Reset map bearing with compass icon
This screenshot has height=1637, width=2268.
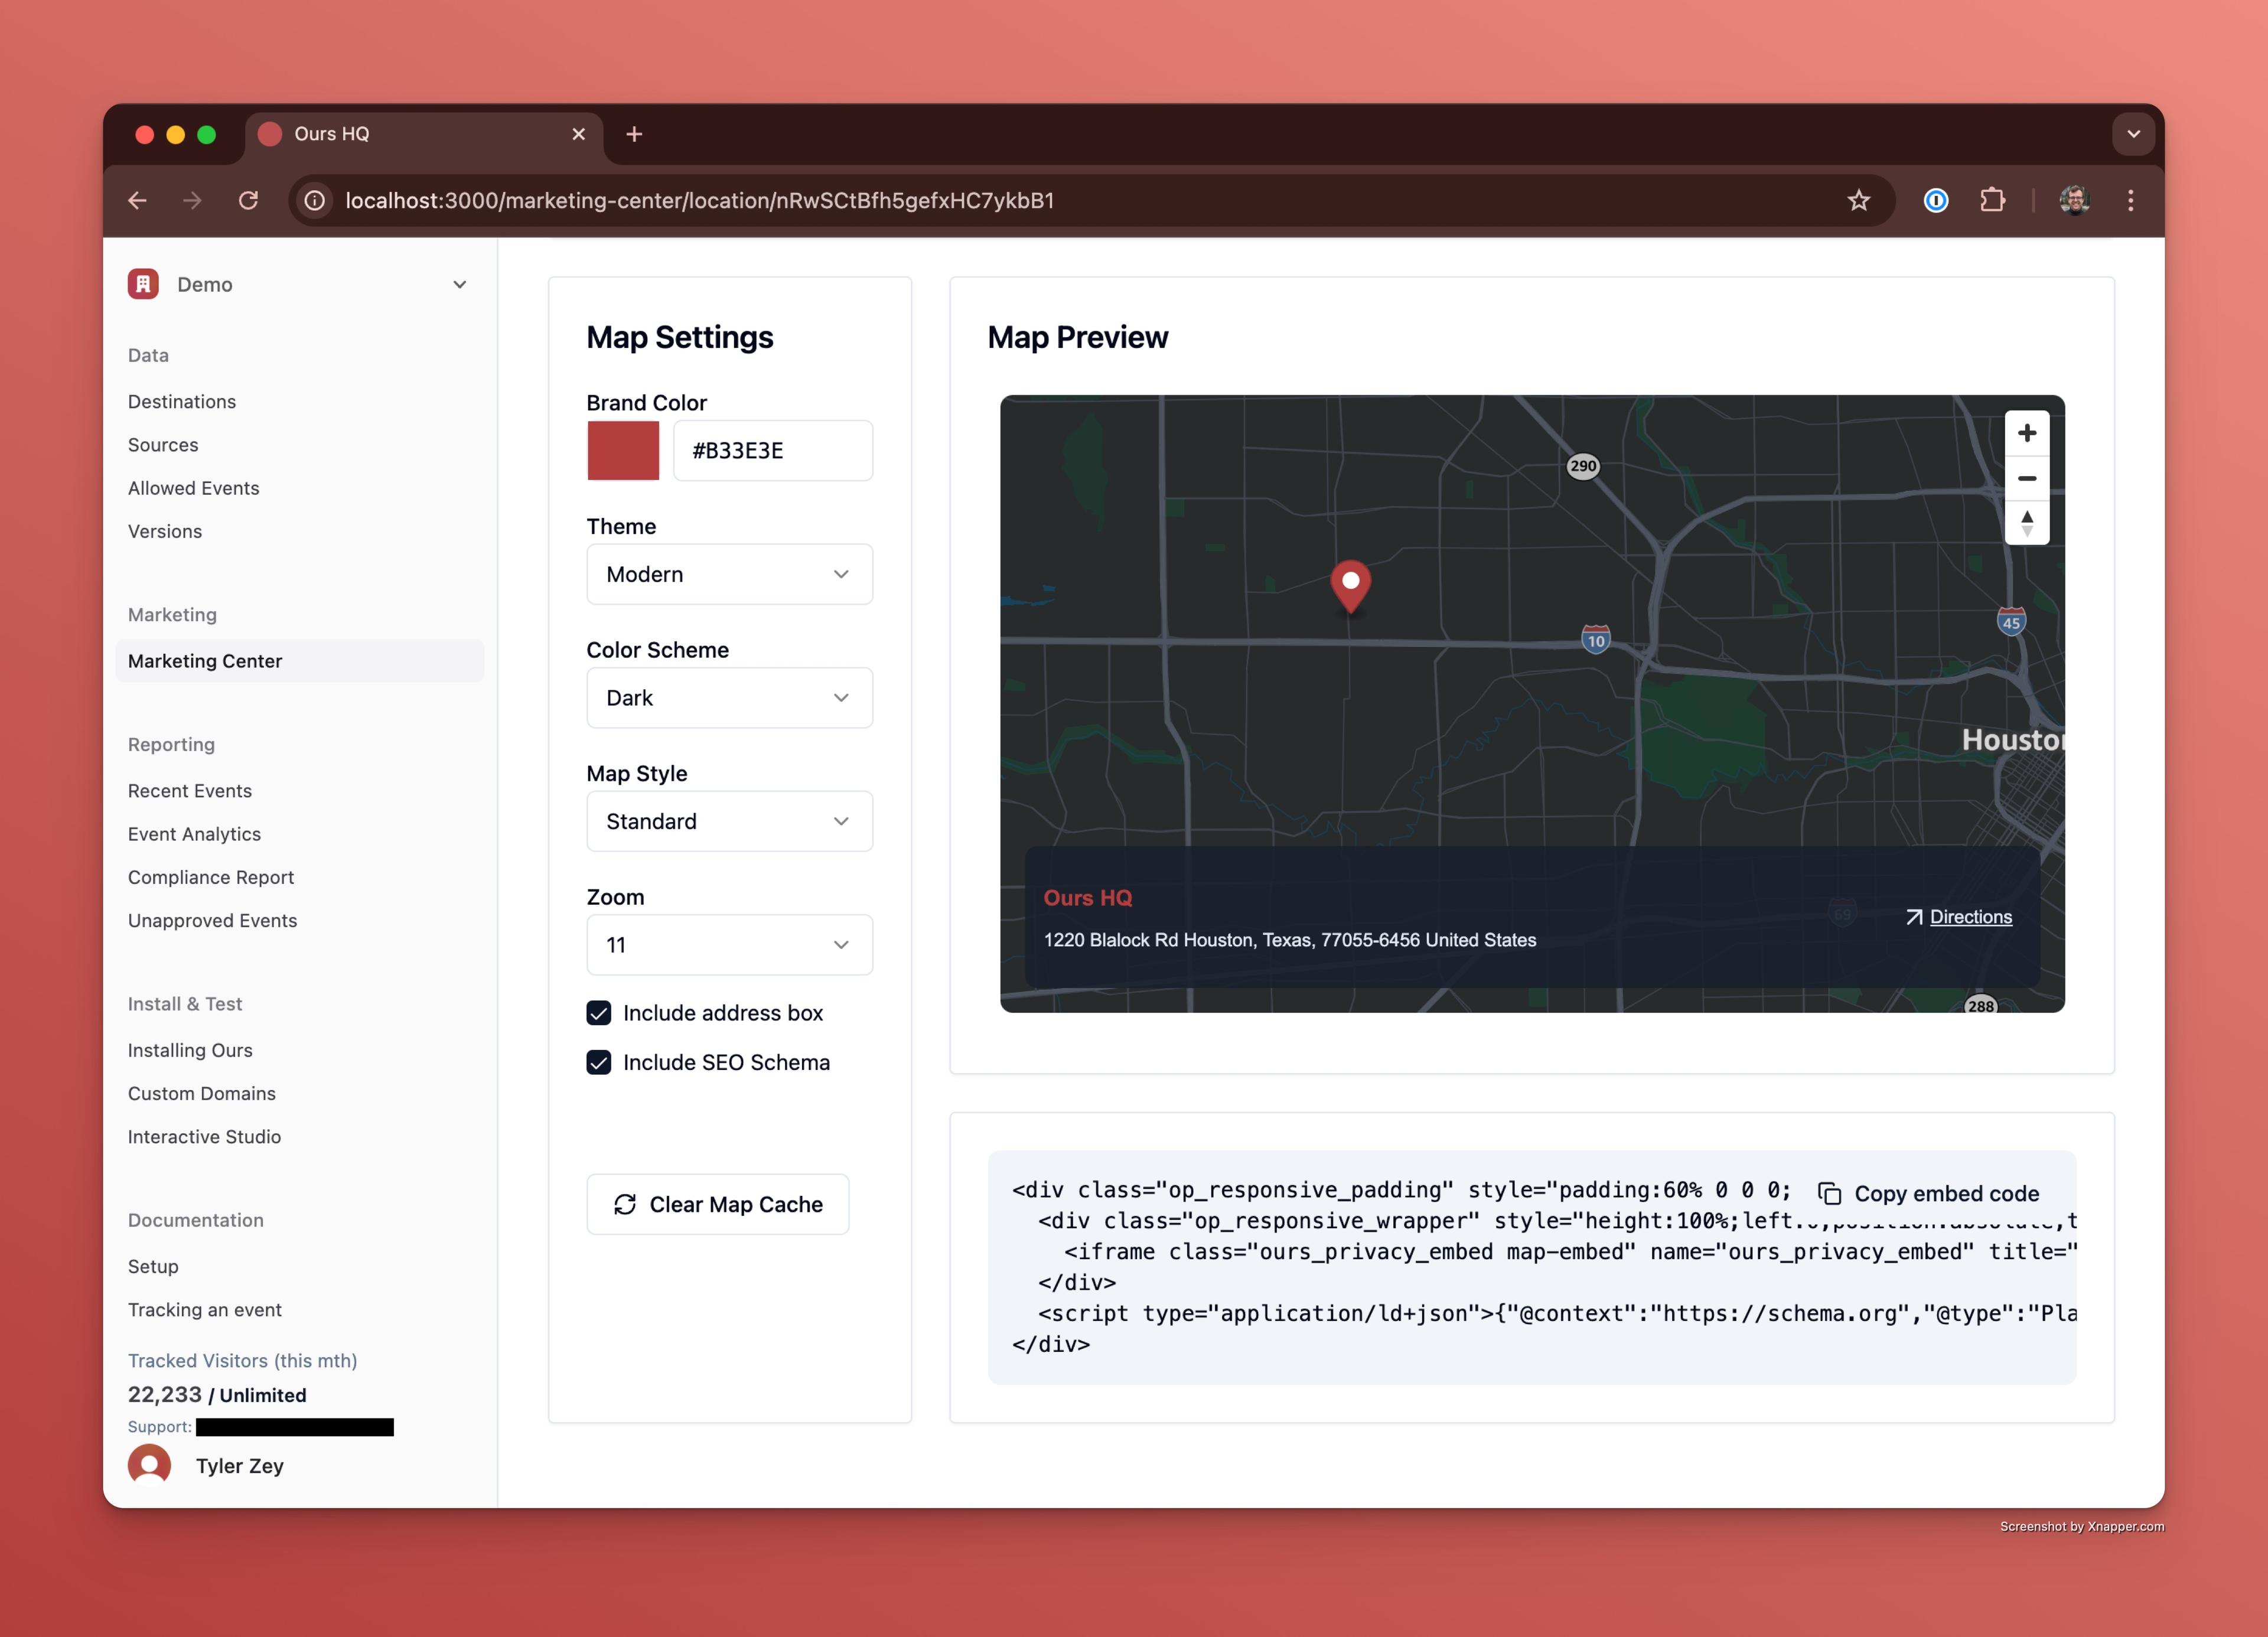2026,522
